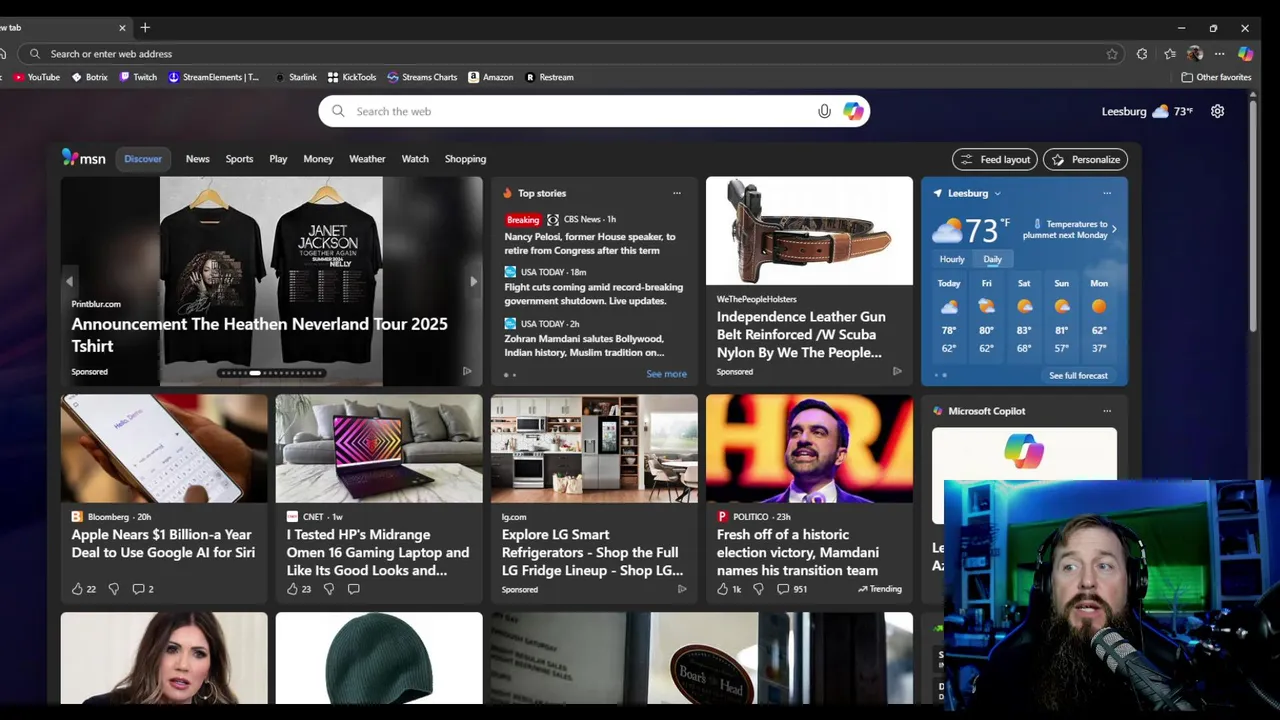Open the Restream bookmark
The width and height of the screenshot is (1280, 720).
550,77
